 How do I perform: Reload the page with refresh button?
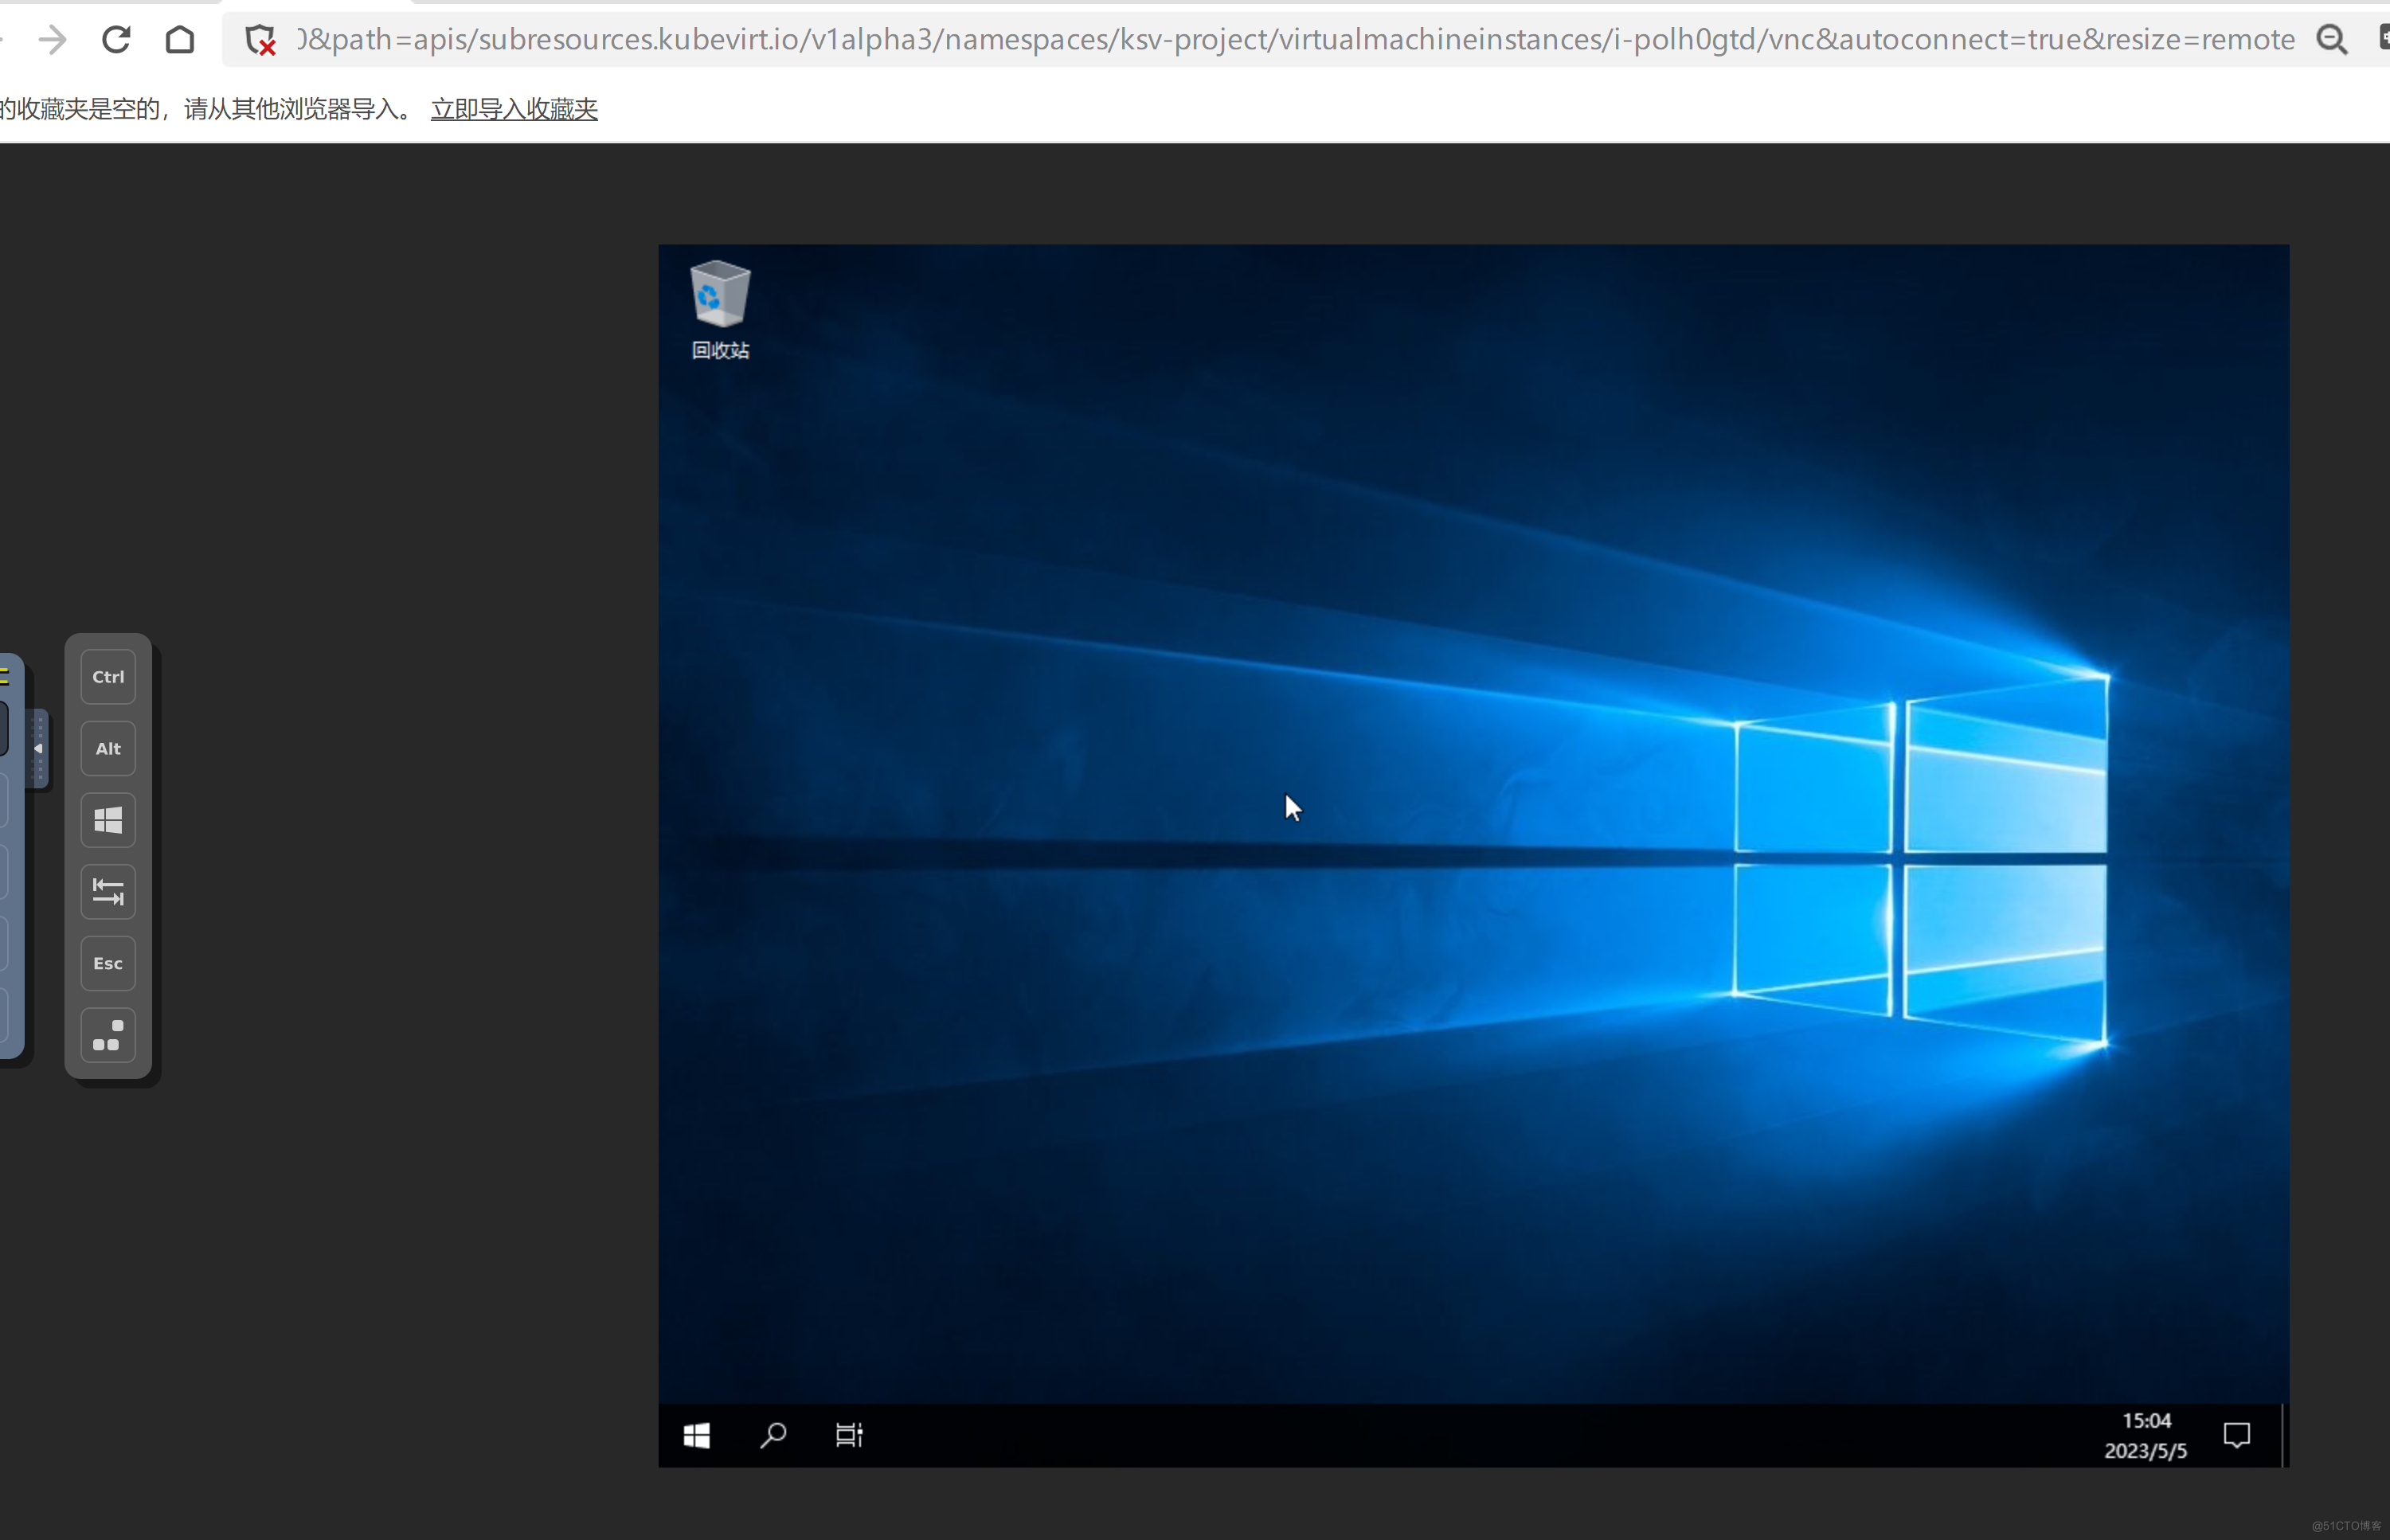click(116, 40)
